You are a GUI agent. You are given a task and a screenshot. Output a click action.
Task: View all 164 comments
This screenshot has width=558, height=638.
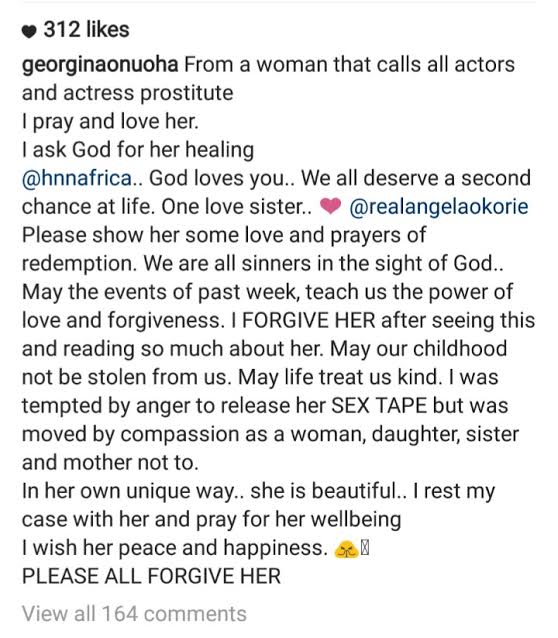(x=134, y=614)
